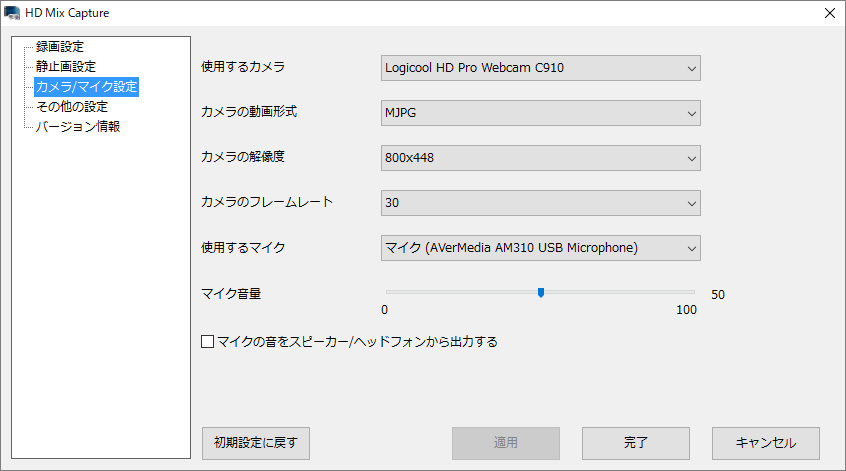Show バージョン情報 page

[78, 127]
